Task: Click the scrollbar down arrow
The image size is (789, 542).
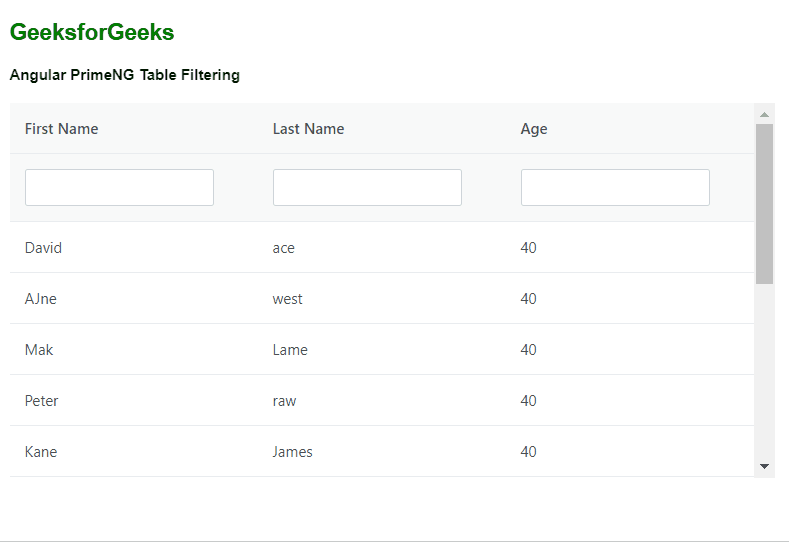Action: point(765,466)
